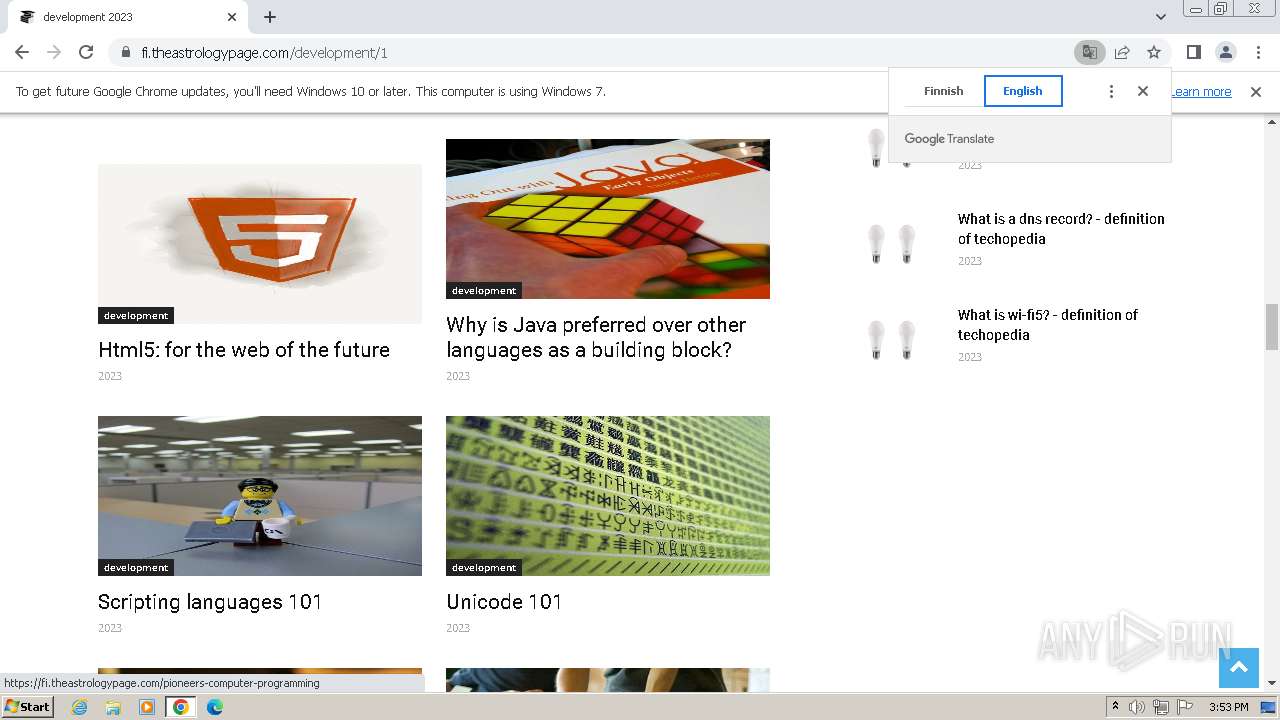Open 'Html5: for the web of the future'
This screenshot has height=720, width=1280.
(x=244, y=350)
